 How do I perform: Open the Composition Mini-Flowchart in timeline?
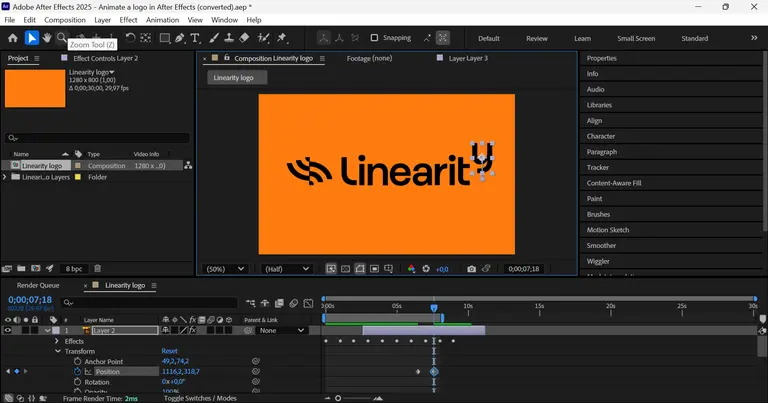250,303
